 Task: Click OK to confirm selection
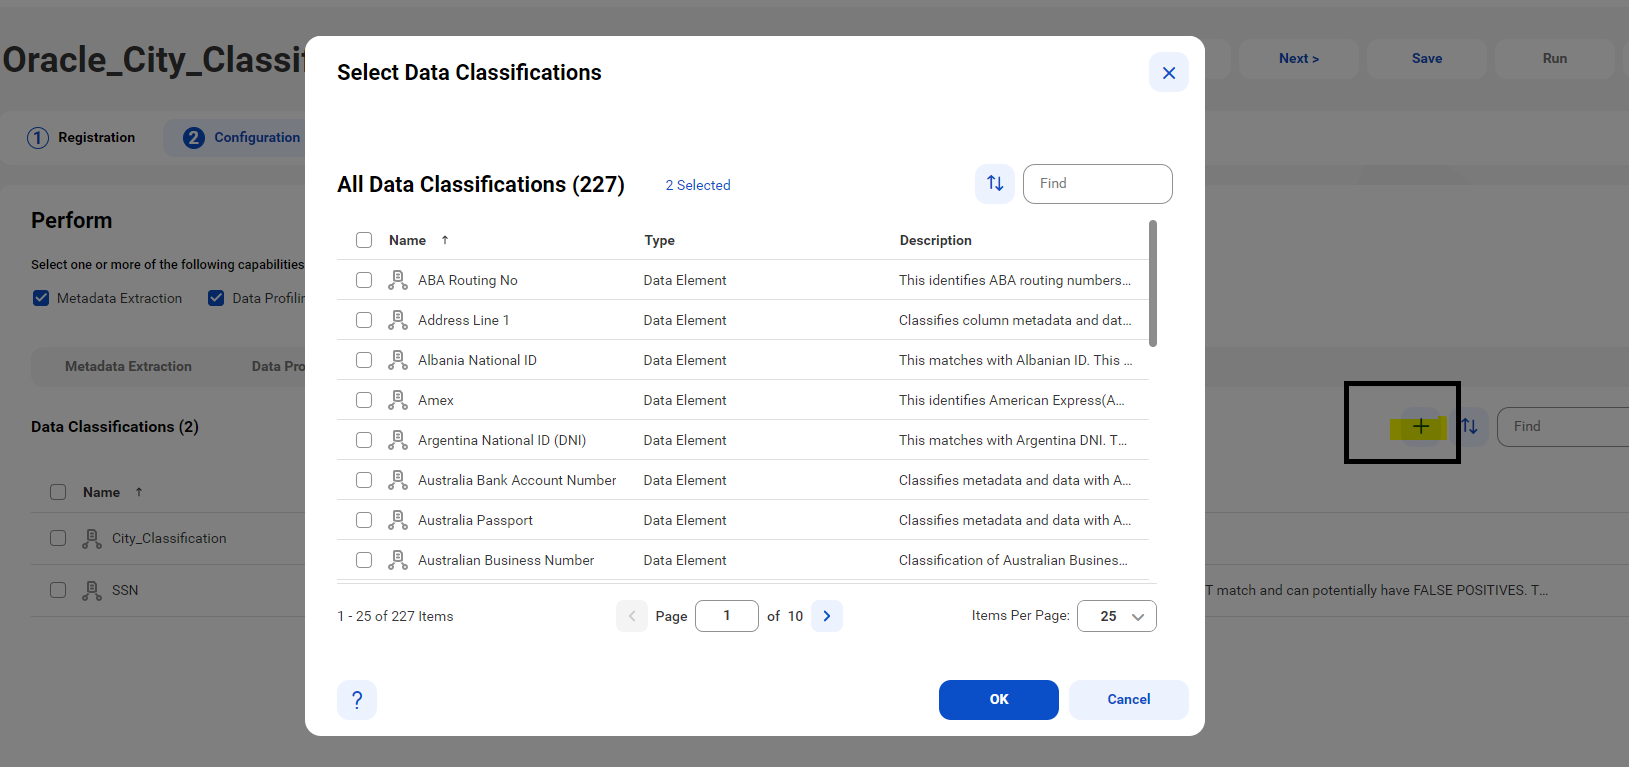pyautogui.click(x=999, y=700)
